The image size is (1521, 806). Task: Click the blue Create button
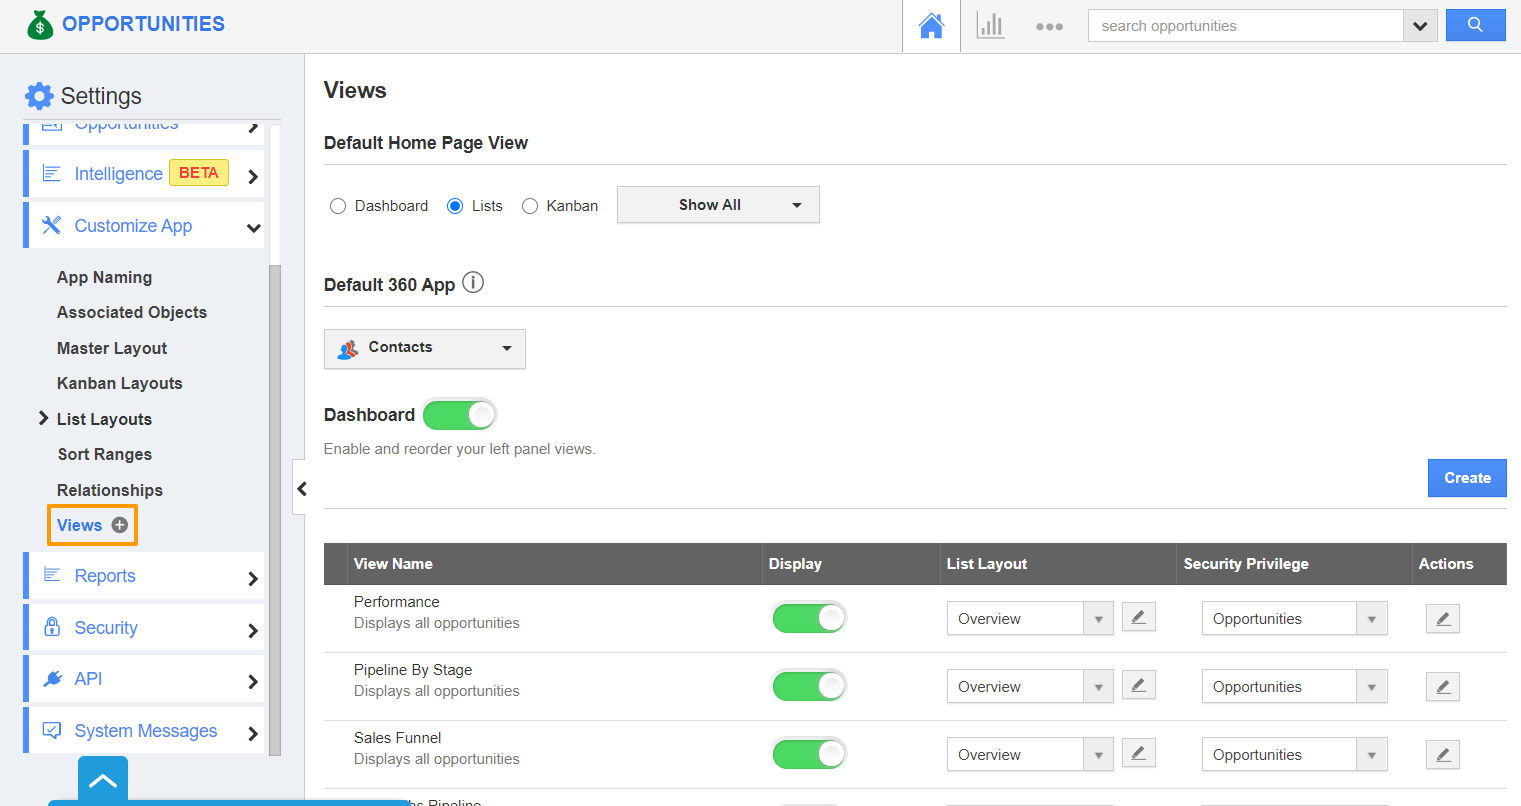tap(1466, 478)
